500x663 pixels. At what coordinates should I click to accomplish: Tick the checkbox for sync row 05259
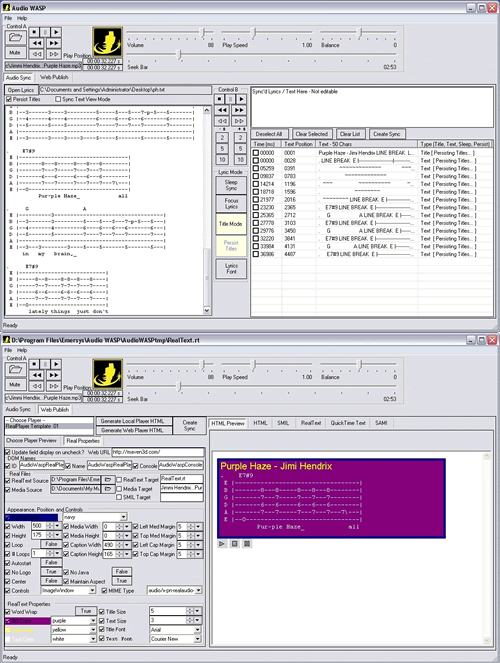256,168
